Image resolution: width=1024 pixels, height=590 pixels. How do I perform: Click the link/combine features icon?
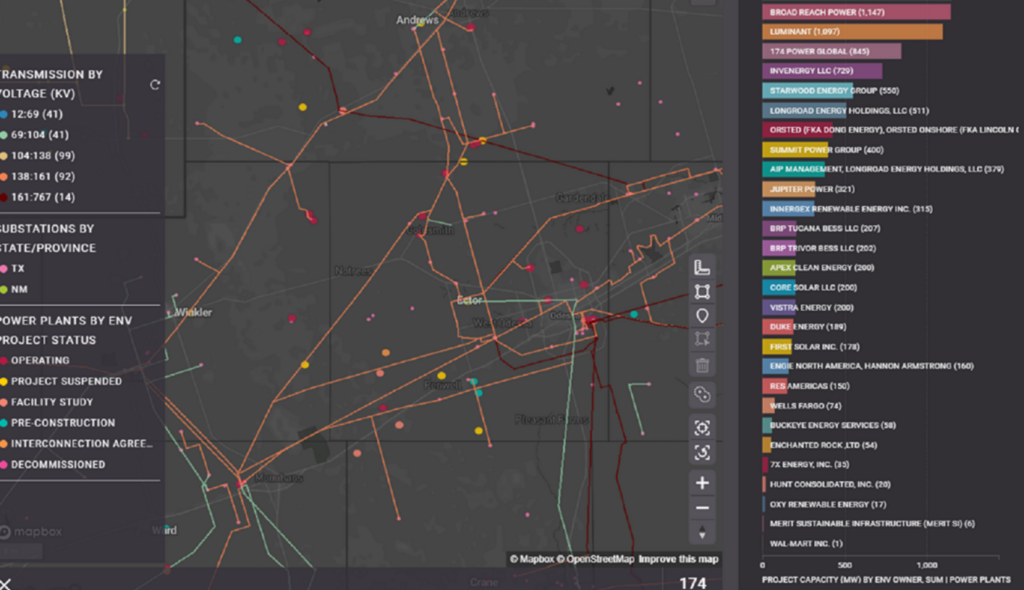pos(702,395)
